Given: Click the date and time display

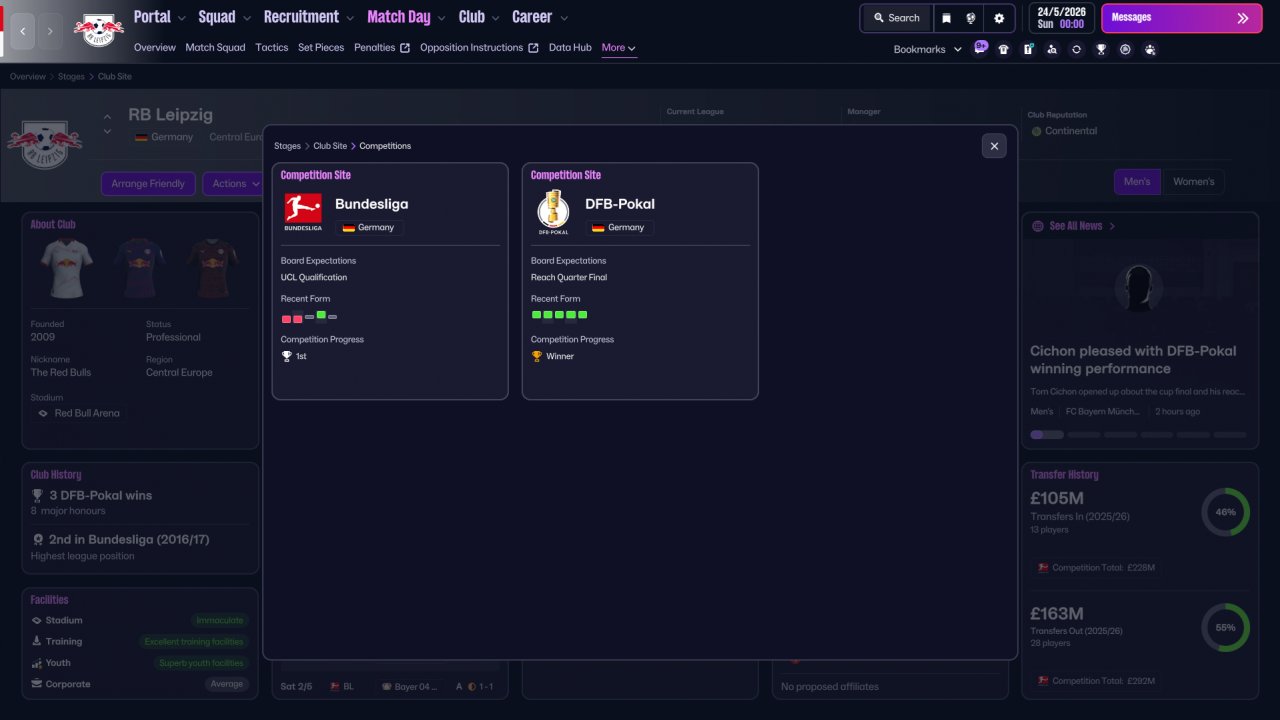Looking at the screenshot, I should 1061,18.
